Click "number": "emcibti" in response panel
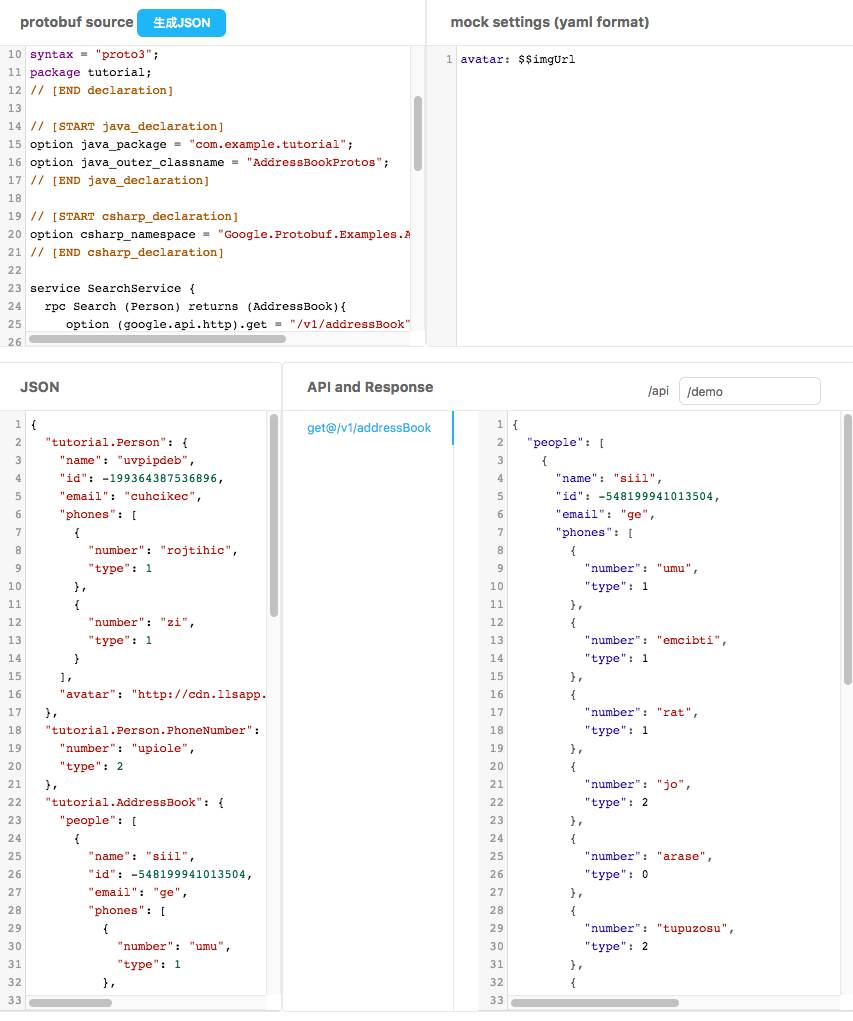This screenshot has height=1021, width=853. pyautogui.click(x=656, y=640)
